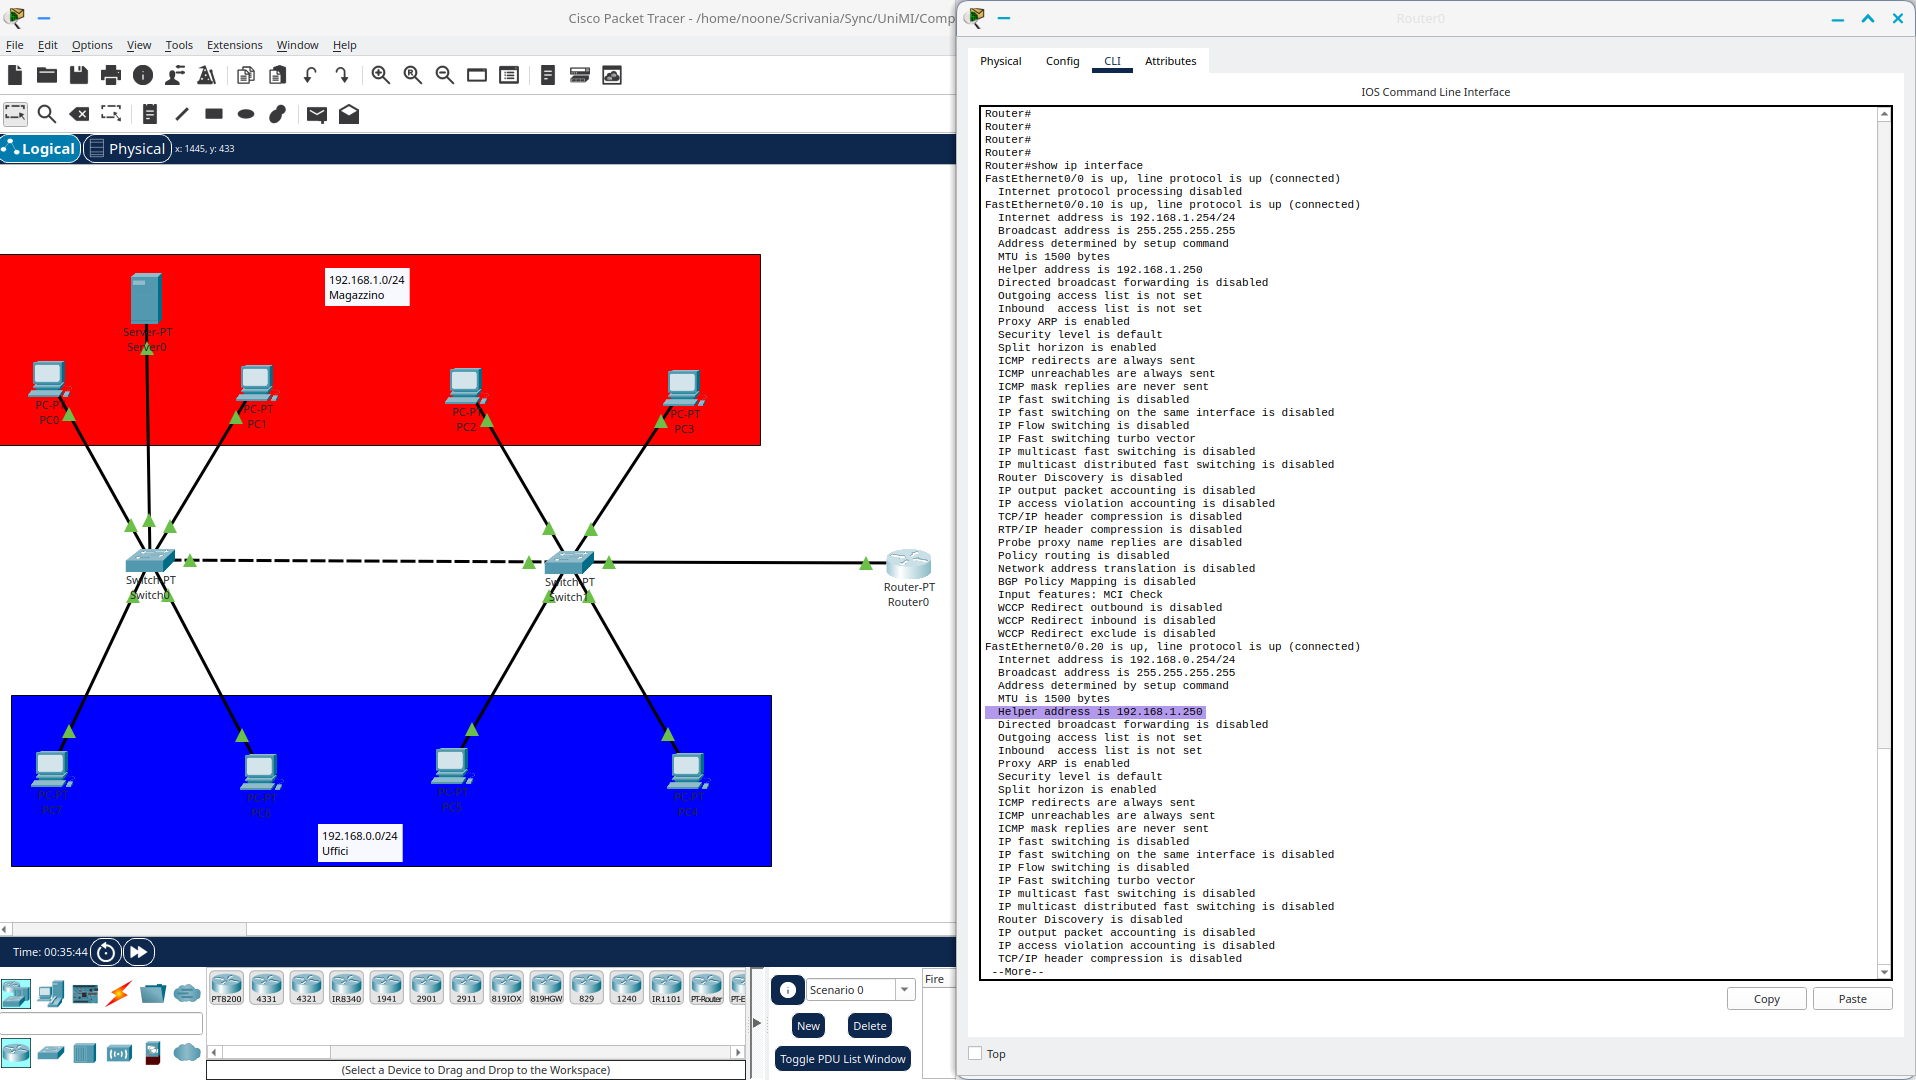This screenshot has width=1916, height=1080.
Task: Click the Print icon in toolbar
Action: pos(111,75)
